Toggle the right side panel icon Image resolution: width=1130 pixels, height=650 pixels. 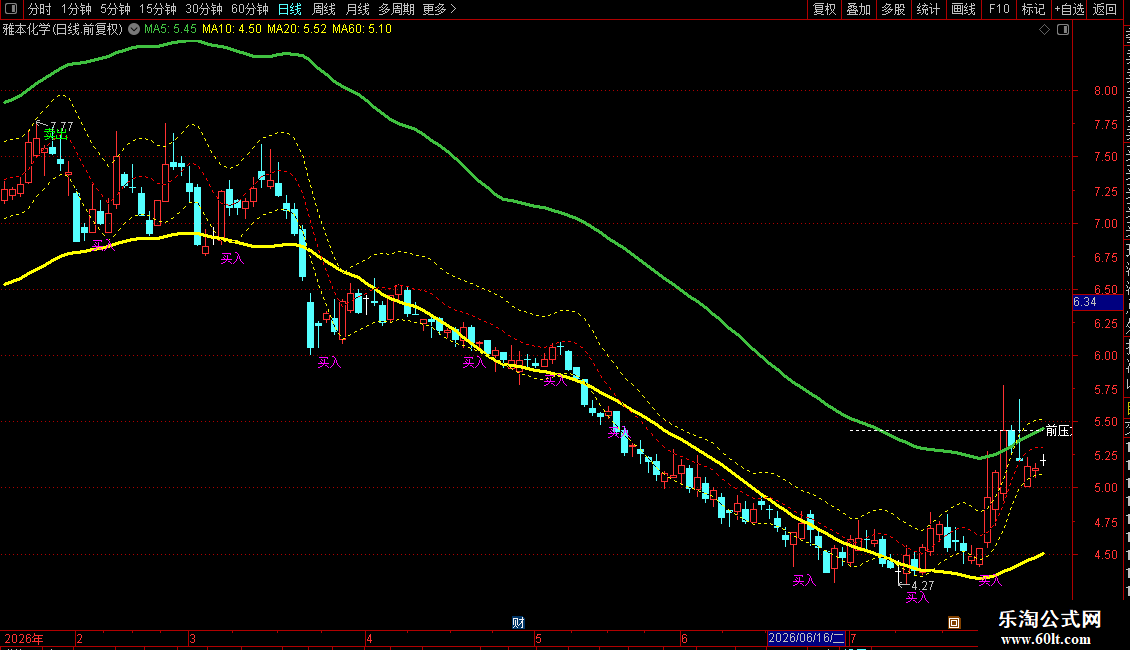pos(1063,30)
